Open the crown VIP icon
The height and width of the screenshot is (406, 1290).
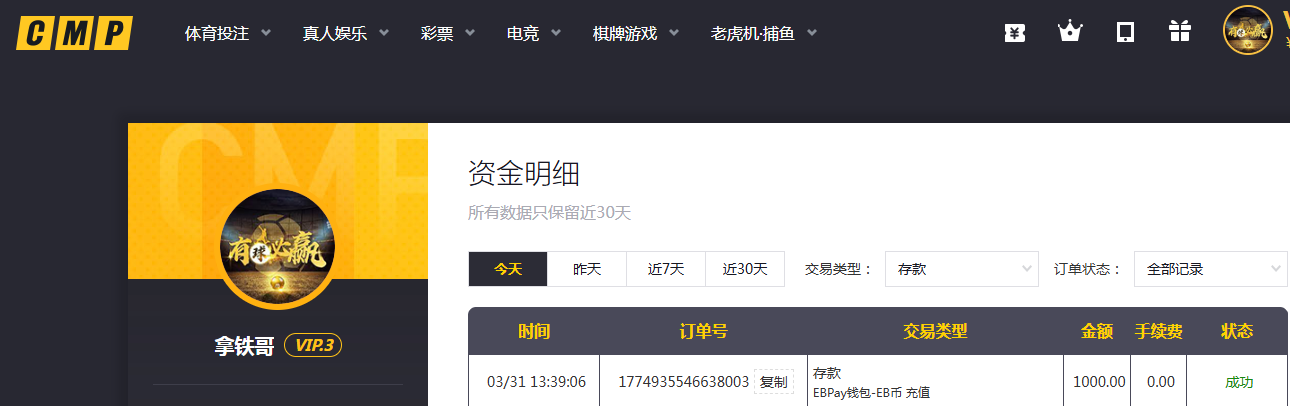point(1070,32)
